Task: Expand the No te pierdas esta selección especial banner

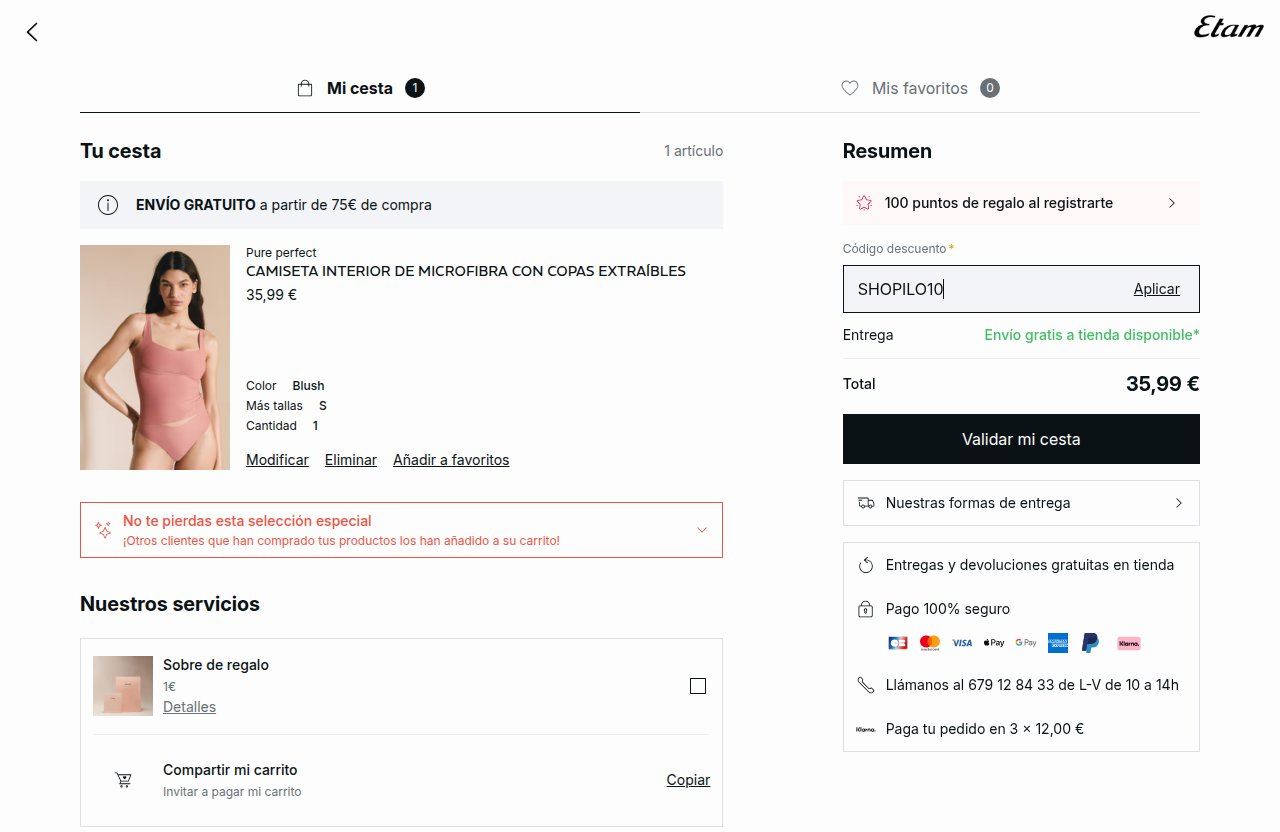Action: (x=401, y=530)
